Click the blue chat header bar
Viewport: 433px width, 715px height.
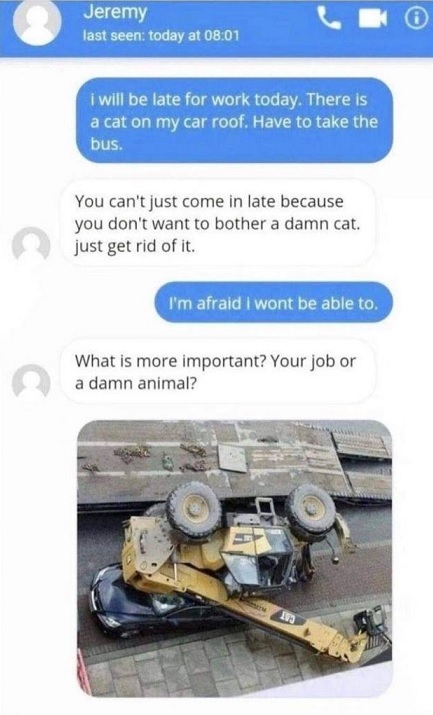[216, 27]
